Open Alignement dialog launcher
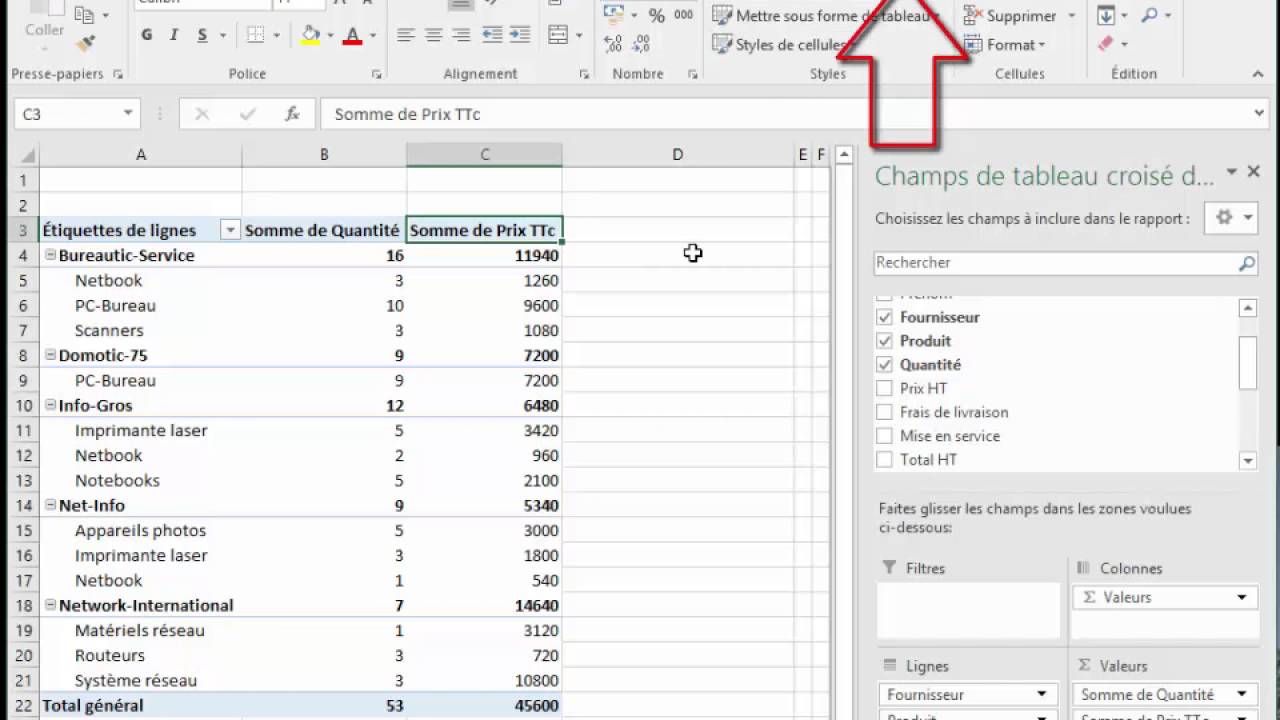 click(582, 74)
